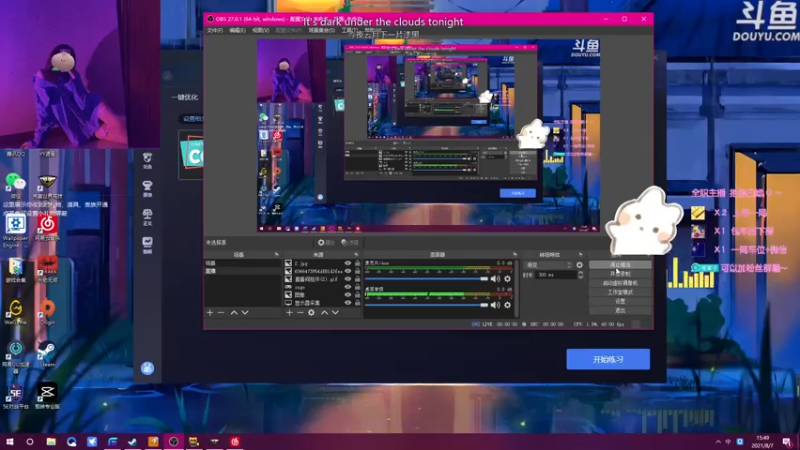Click the 时长 duration stepper arrows
The image size is (800, 450).
click(580, 274)
